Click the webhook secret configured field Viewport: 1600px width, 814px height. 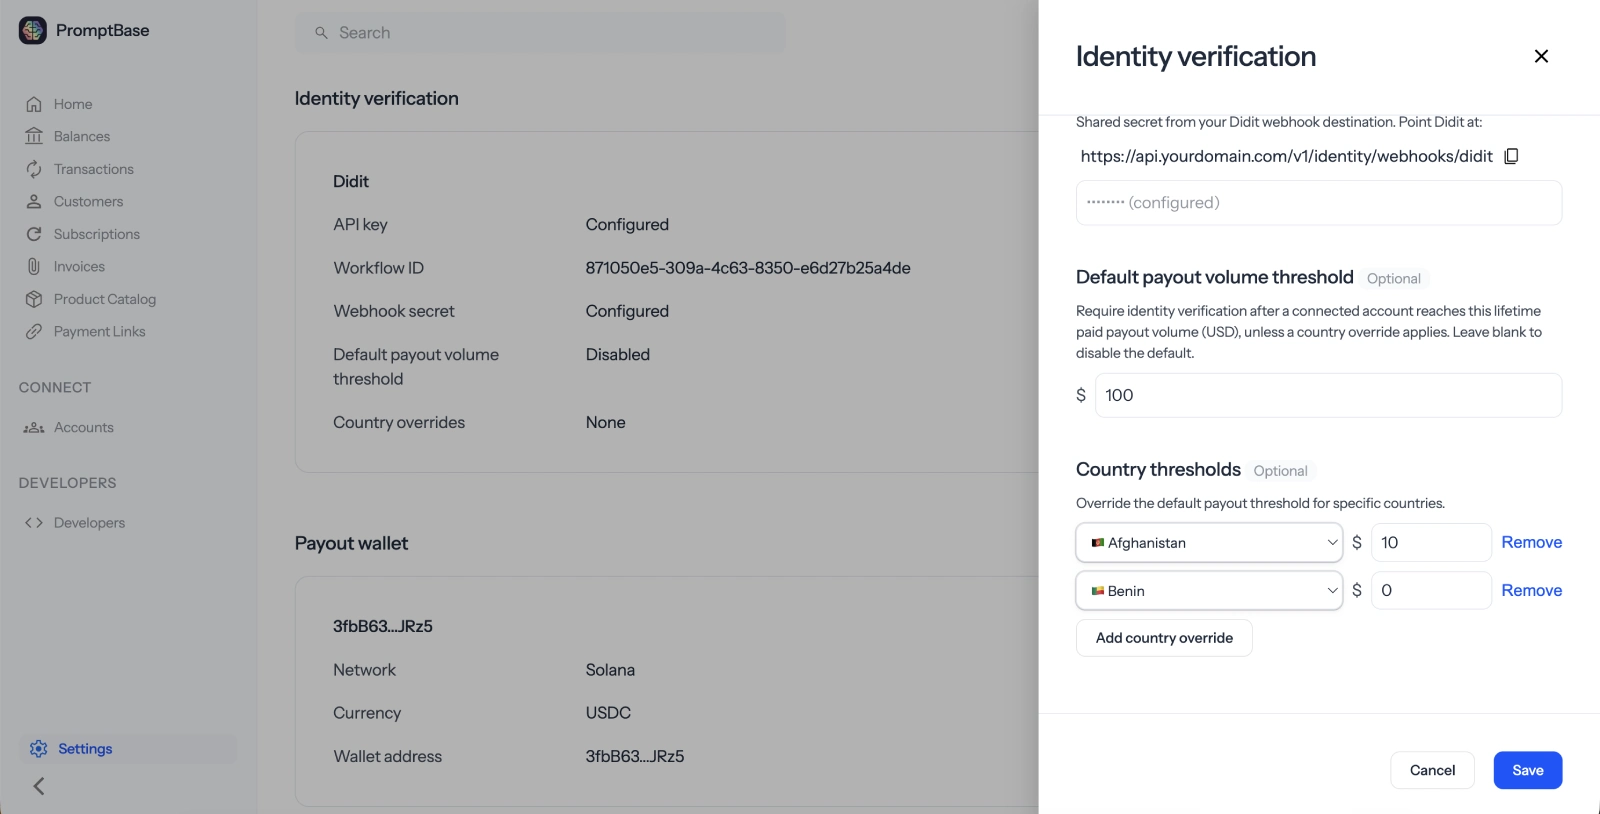coord(1319,203)
